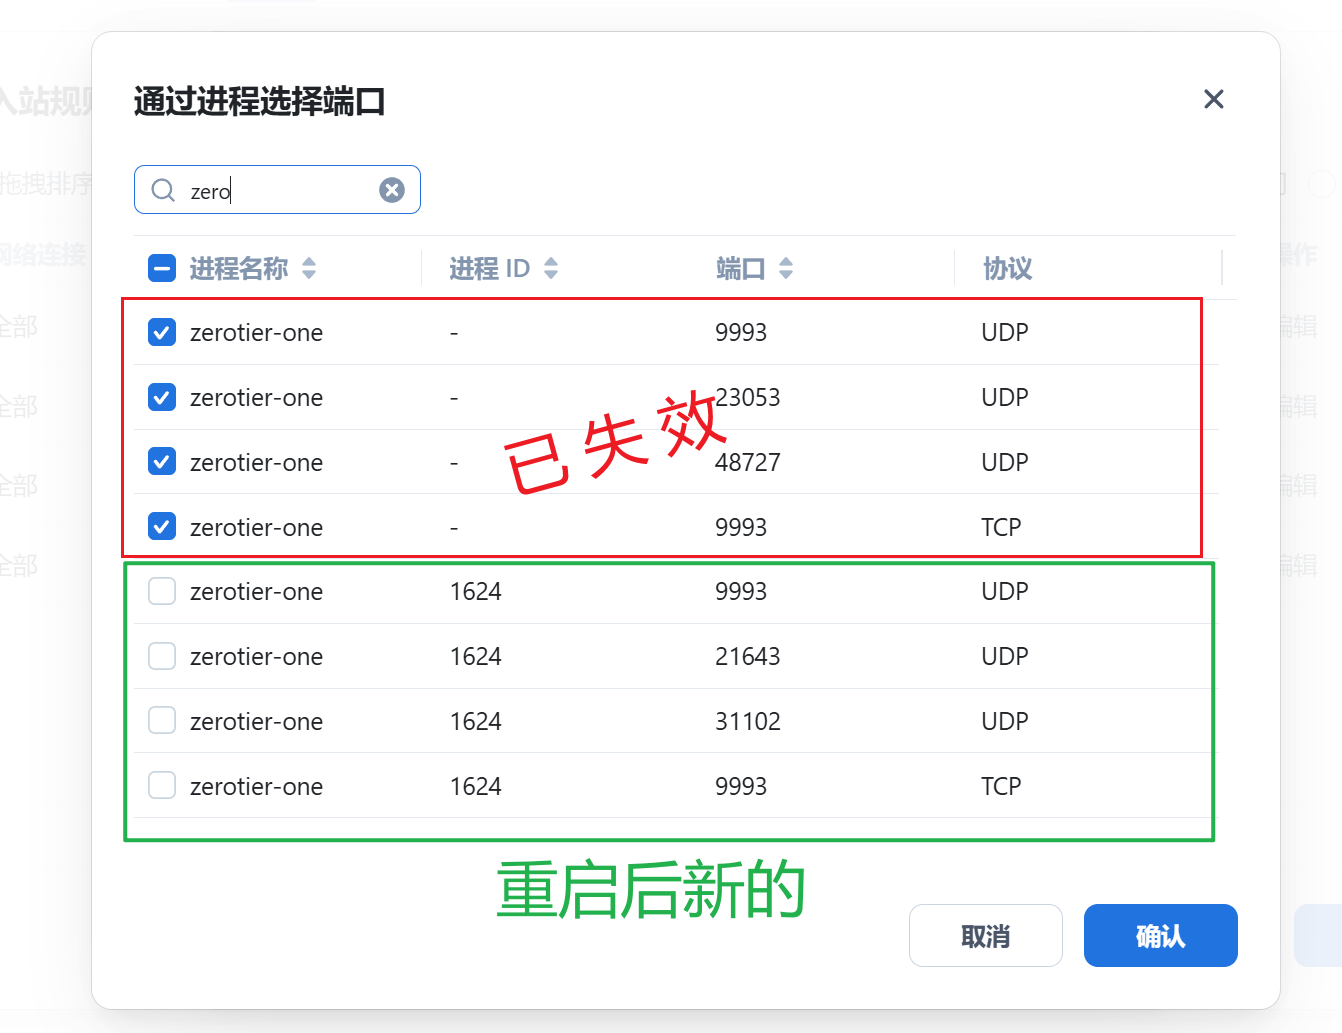The height and width of the screenshot is (1033, 1342).
Task: Click the dialog title 通过进程选择端口
Action: (259, 101)
